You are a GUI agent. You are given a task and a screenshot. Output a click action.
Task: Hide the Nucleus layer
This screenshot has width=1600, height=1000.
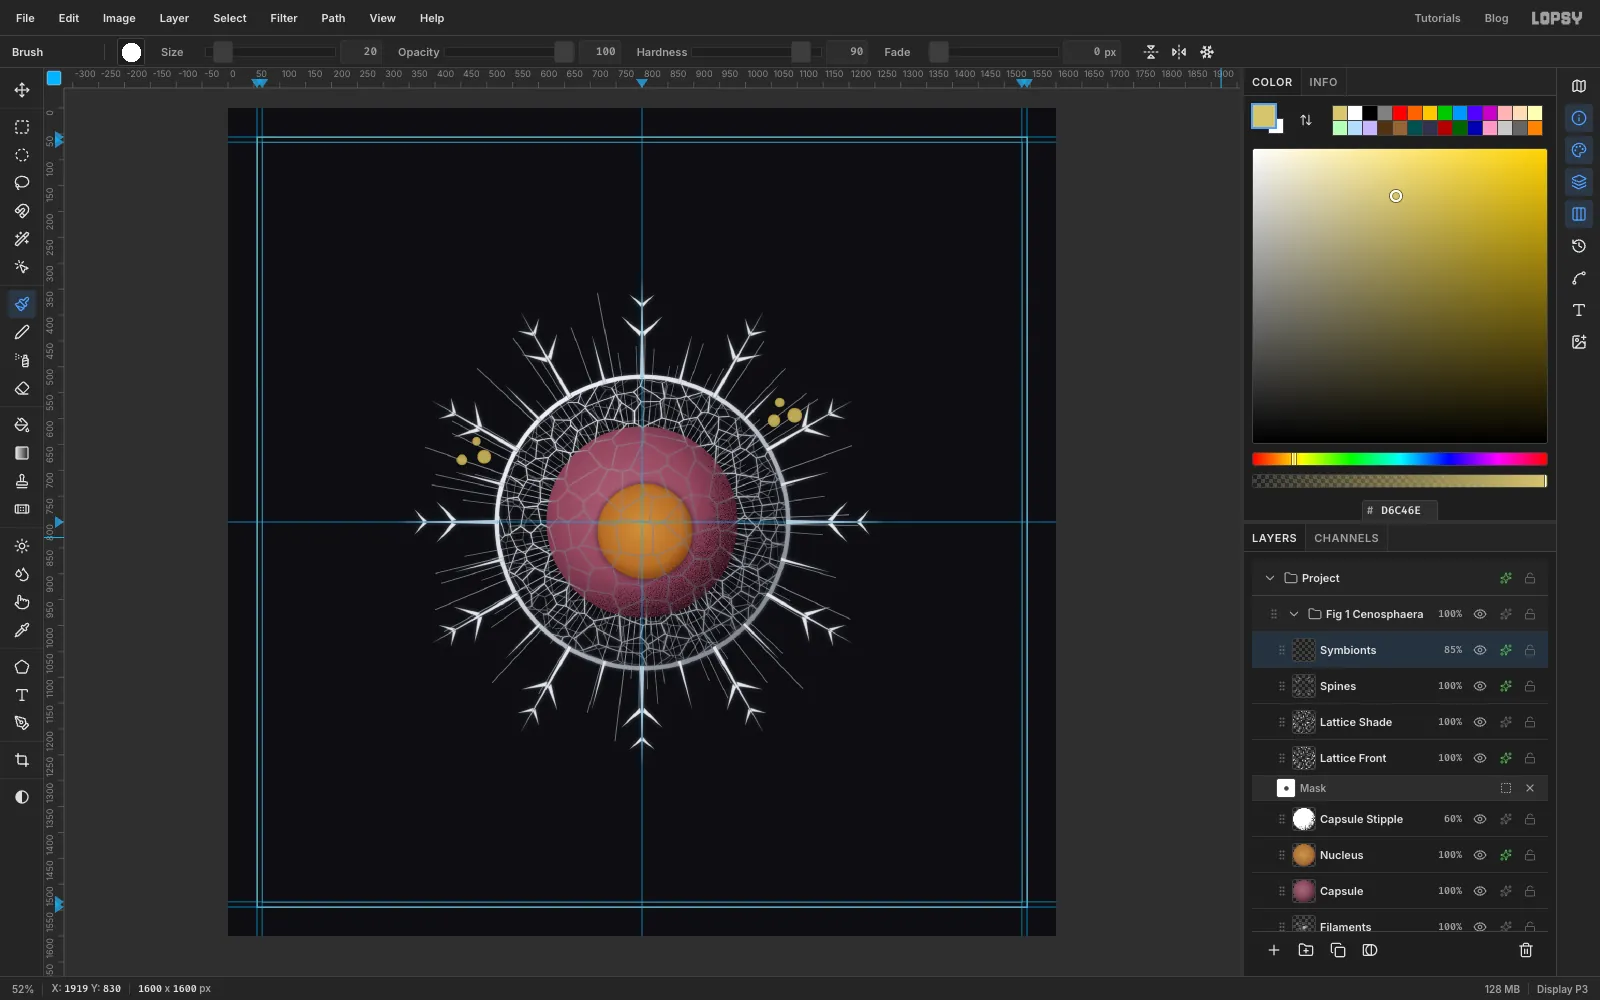click(1480, 855)
